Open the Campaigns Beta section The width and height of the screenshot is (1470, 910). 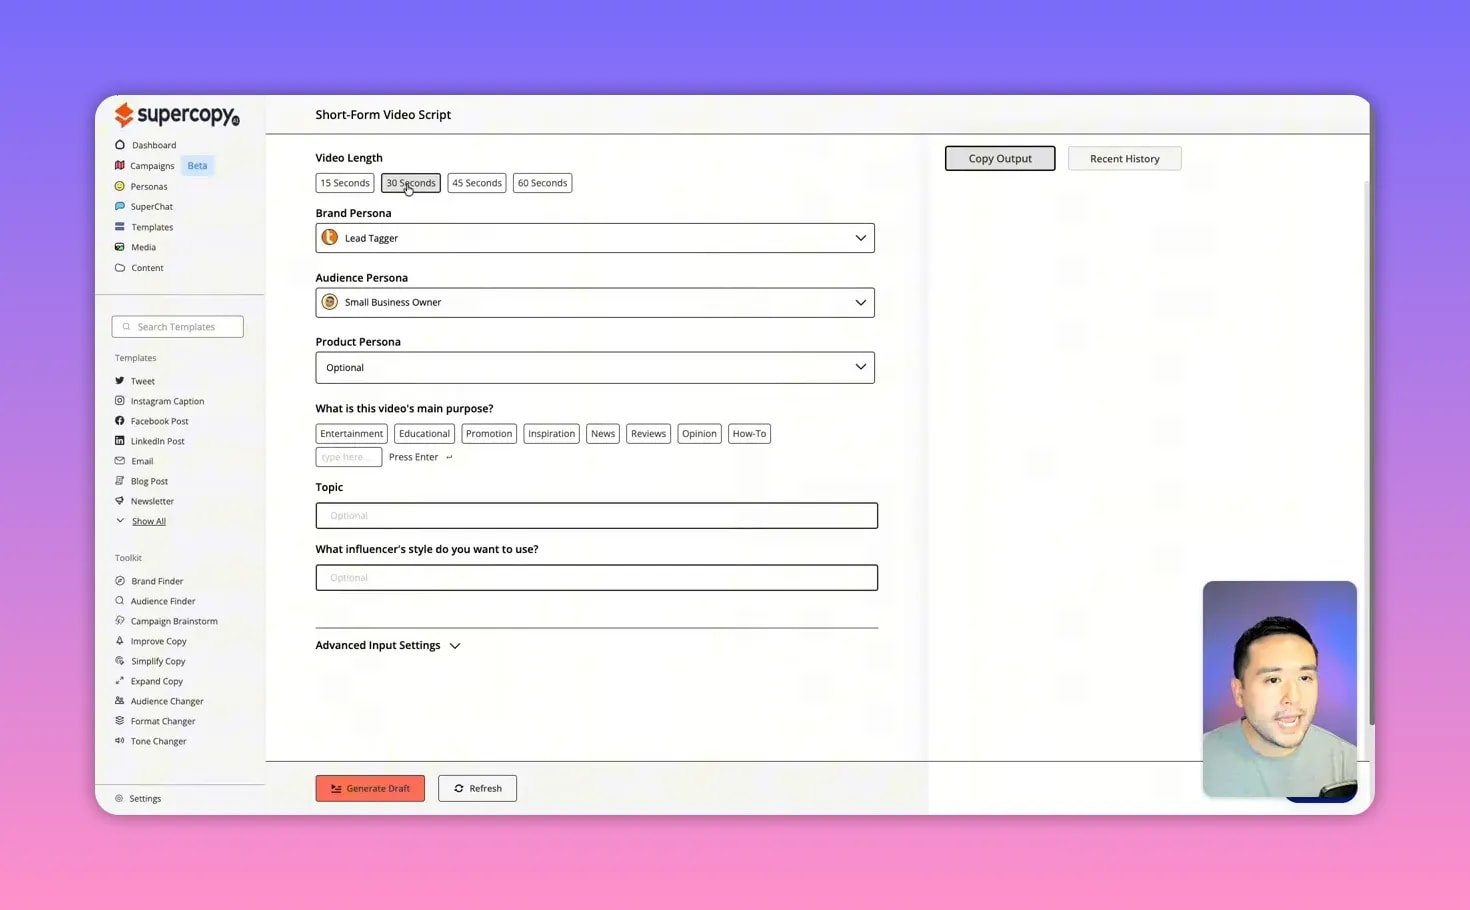(x=151, y=165)
